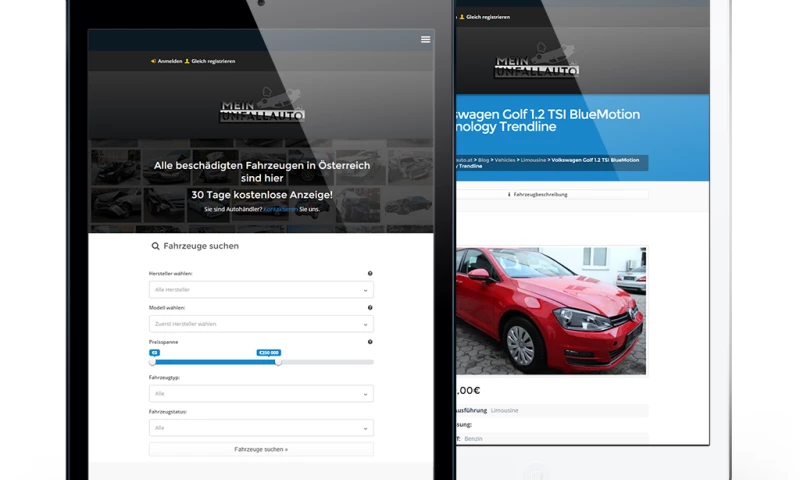The width and height of the screenshot is (800, 480).
Task: Click the red Volkswagen Golf photo
Action: pos(549,310)
